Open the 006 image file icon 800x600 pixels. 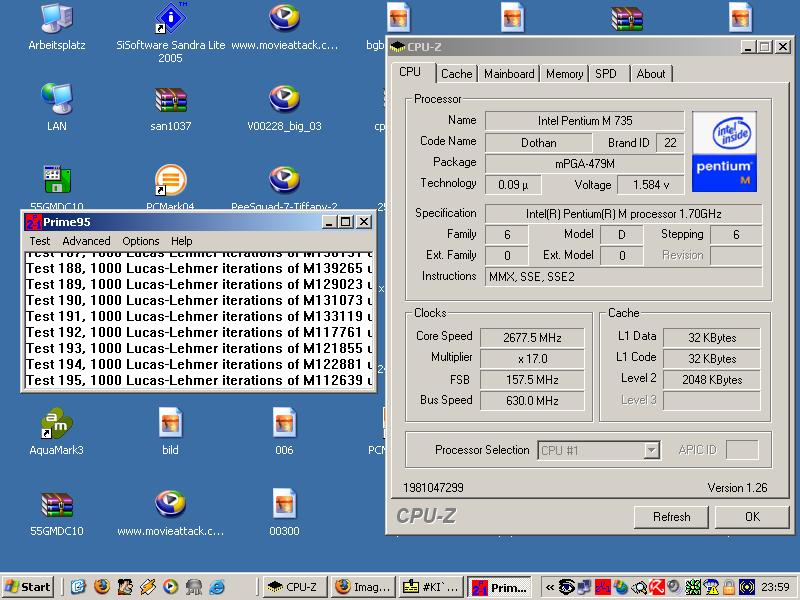click(x=284, y=431)
